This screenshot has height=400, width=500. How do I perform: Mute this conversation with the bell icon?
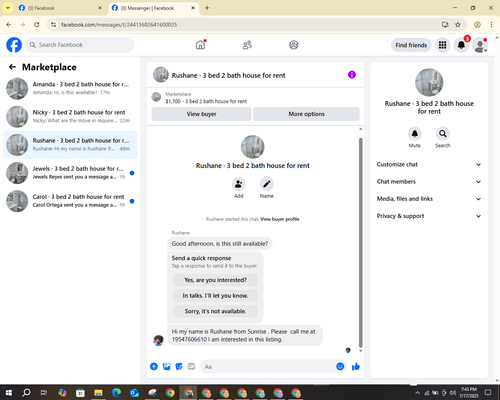point(415,134)
